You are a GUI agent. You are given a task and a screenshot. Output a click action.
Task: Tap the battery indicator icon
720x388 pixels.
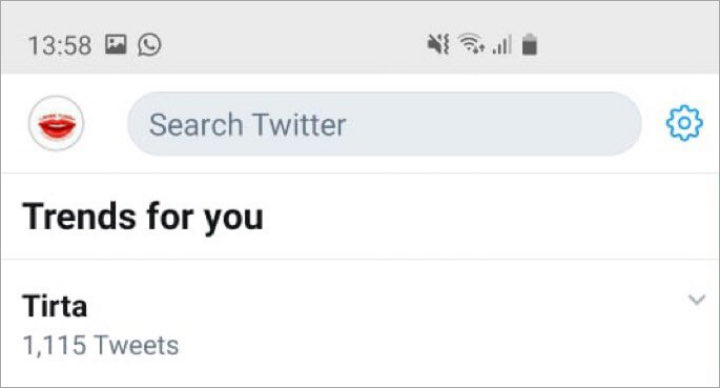point(529,45)
